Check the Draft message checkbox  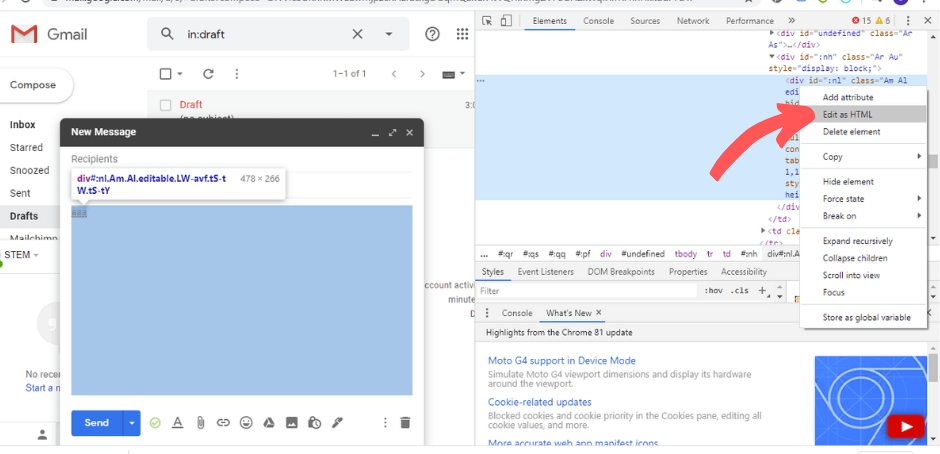coord(165,106)
